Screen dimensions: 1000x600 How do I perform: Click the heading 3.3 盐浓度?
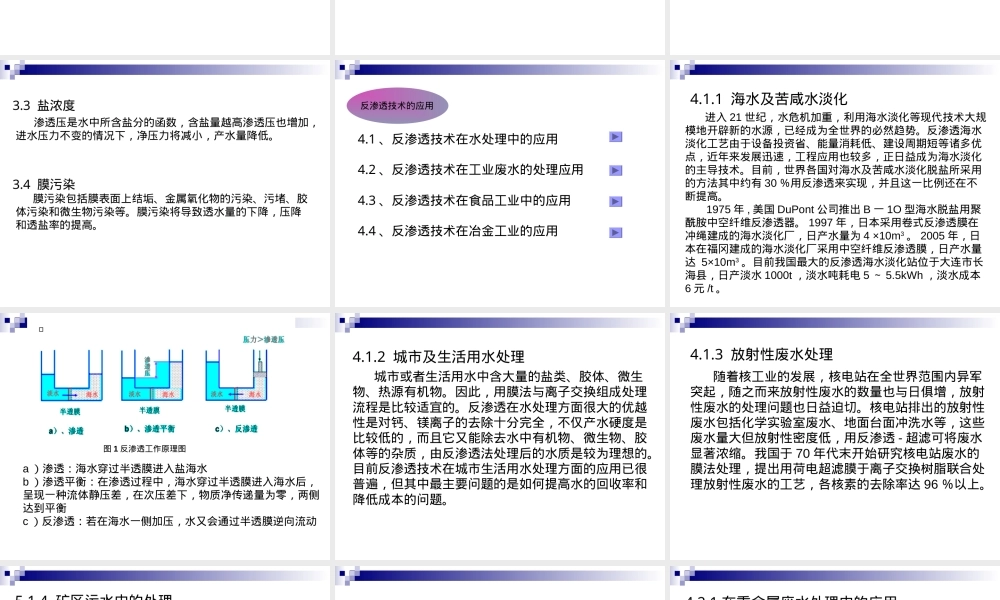point(43,105)
